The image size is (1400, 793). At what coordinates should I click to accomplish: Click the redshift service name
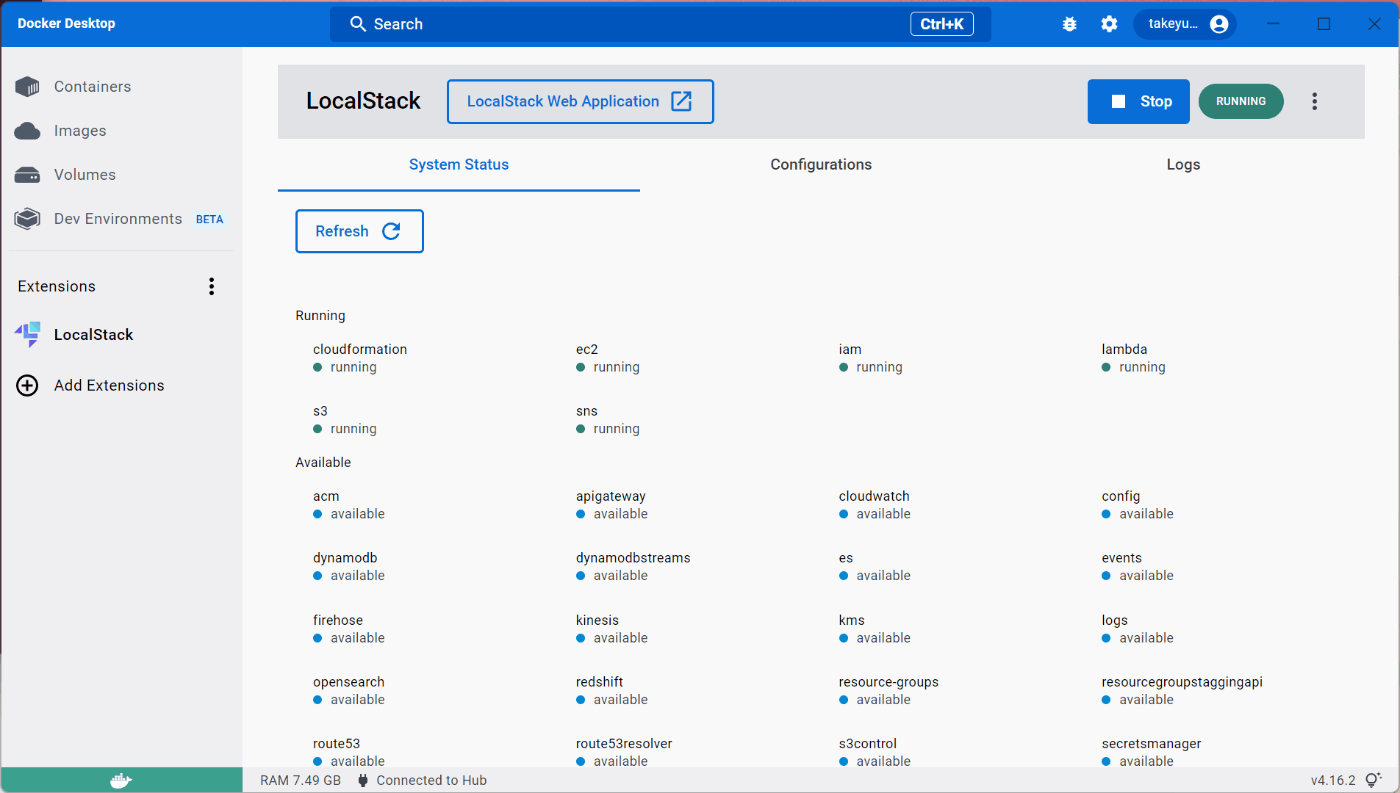(600, 683)
